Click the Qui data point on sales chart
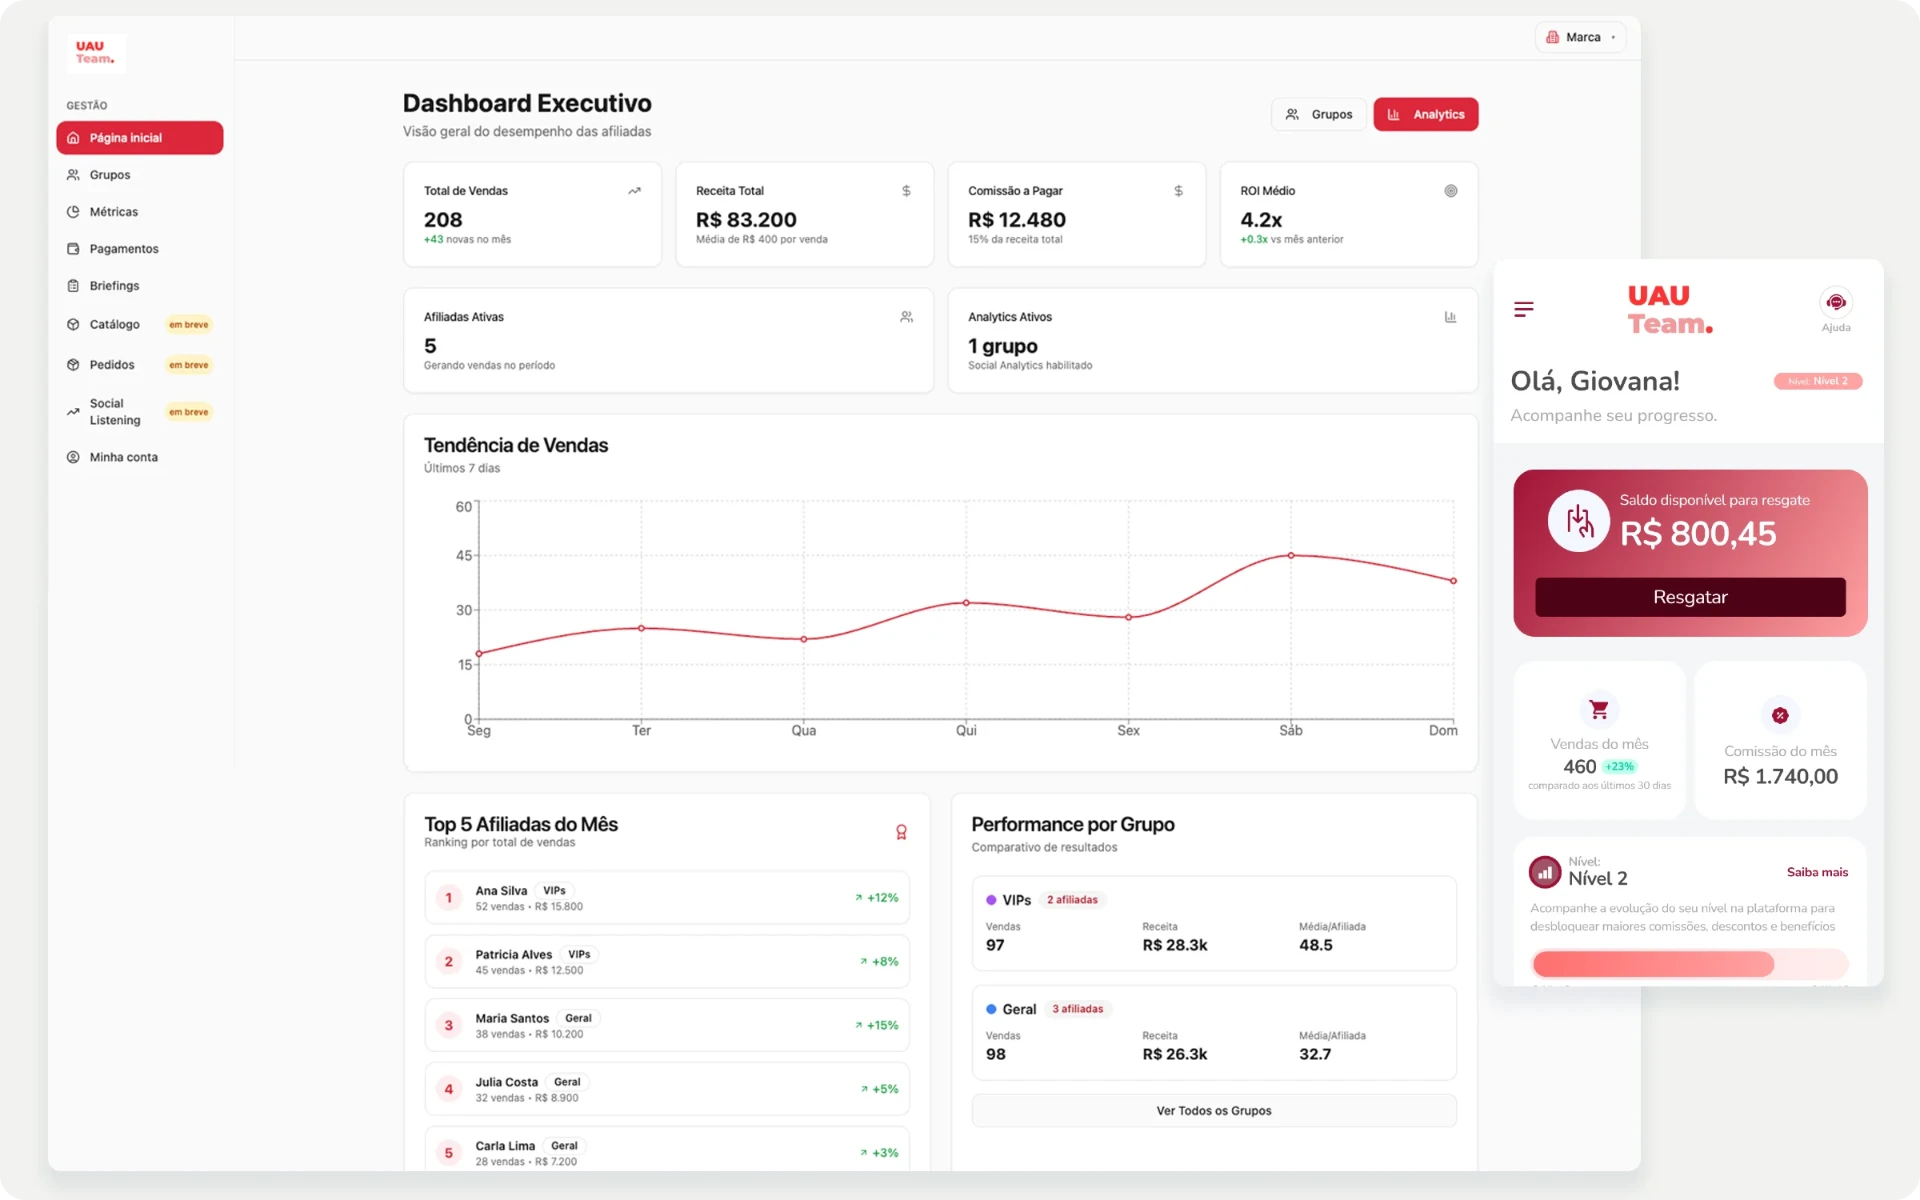 pyautogui.click(x=966, y=603)
